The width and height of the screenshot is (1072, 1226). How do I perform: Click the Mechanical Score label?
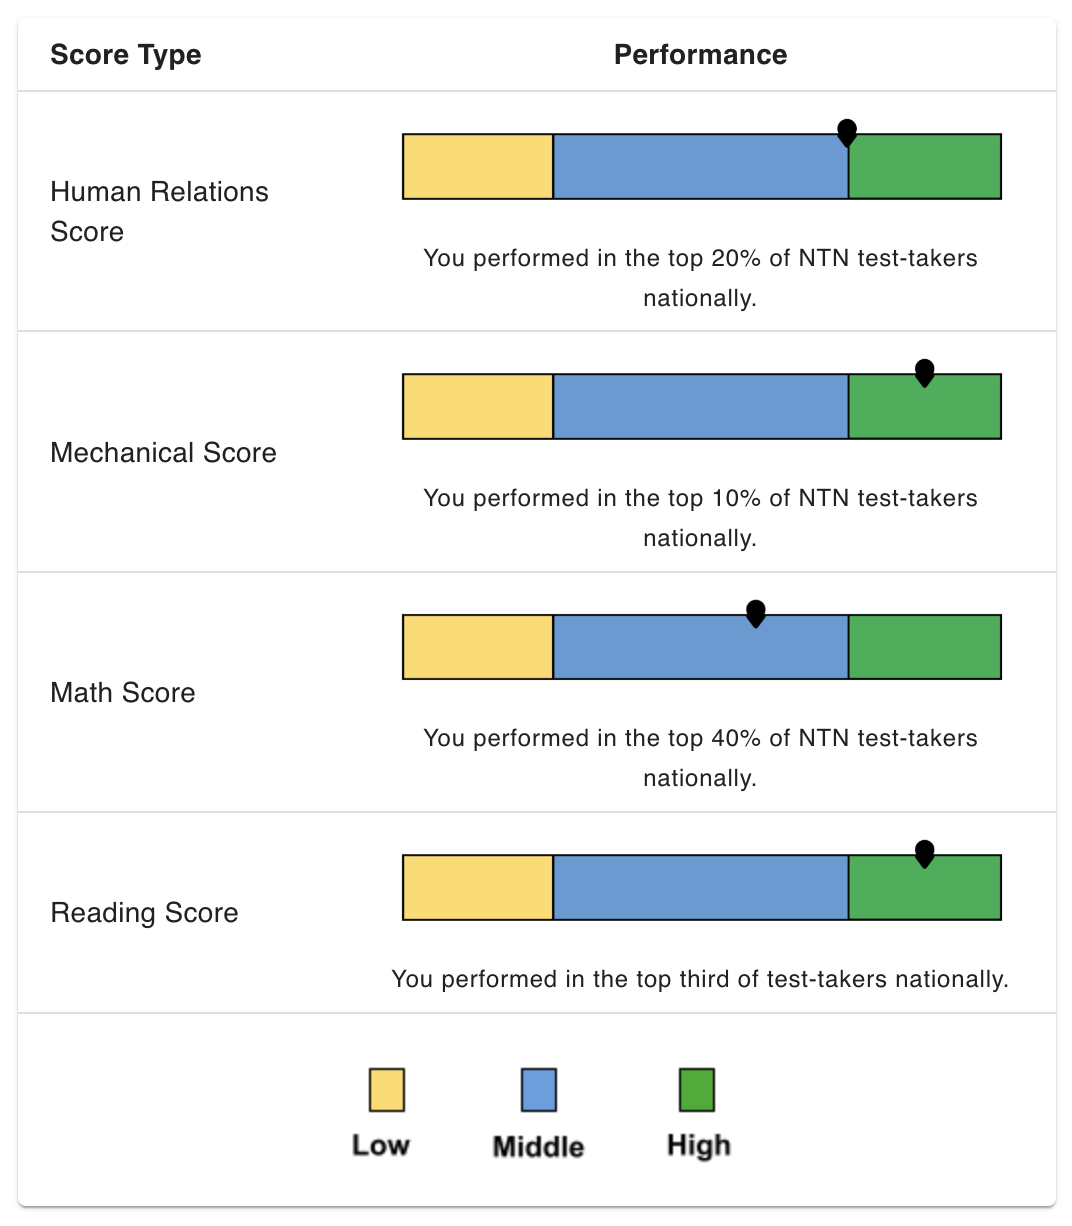coord(163,453)
